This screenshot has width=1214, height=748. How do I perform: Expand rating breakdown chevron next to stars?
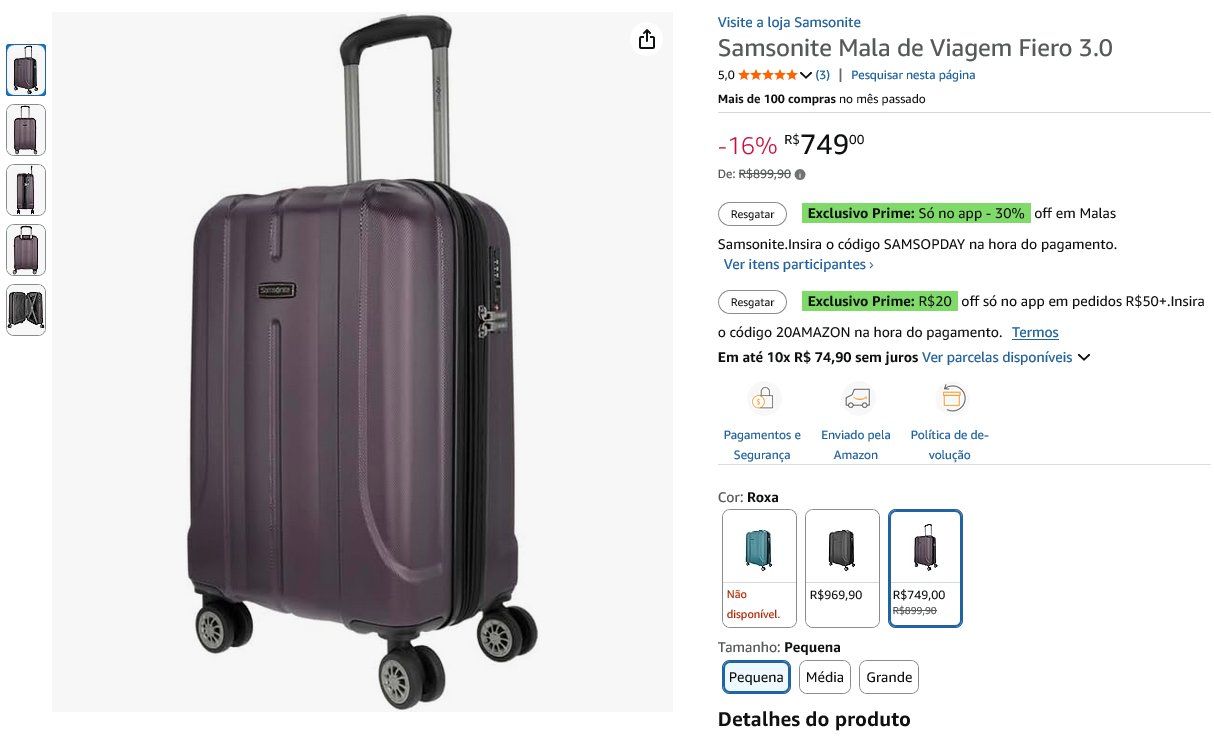(x=806, y=75)
